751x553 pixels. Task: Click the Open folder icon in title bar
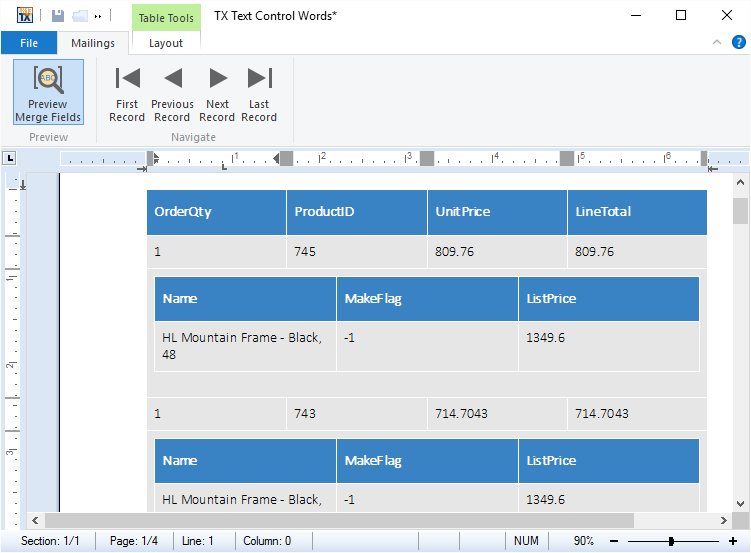80,16
